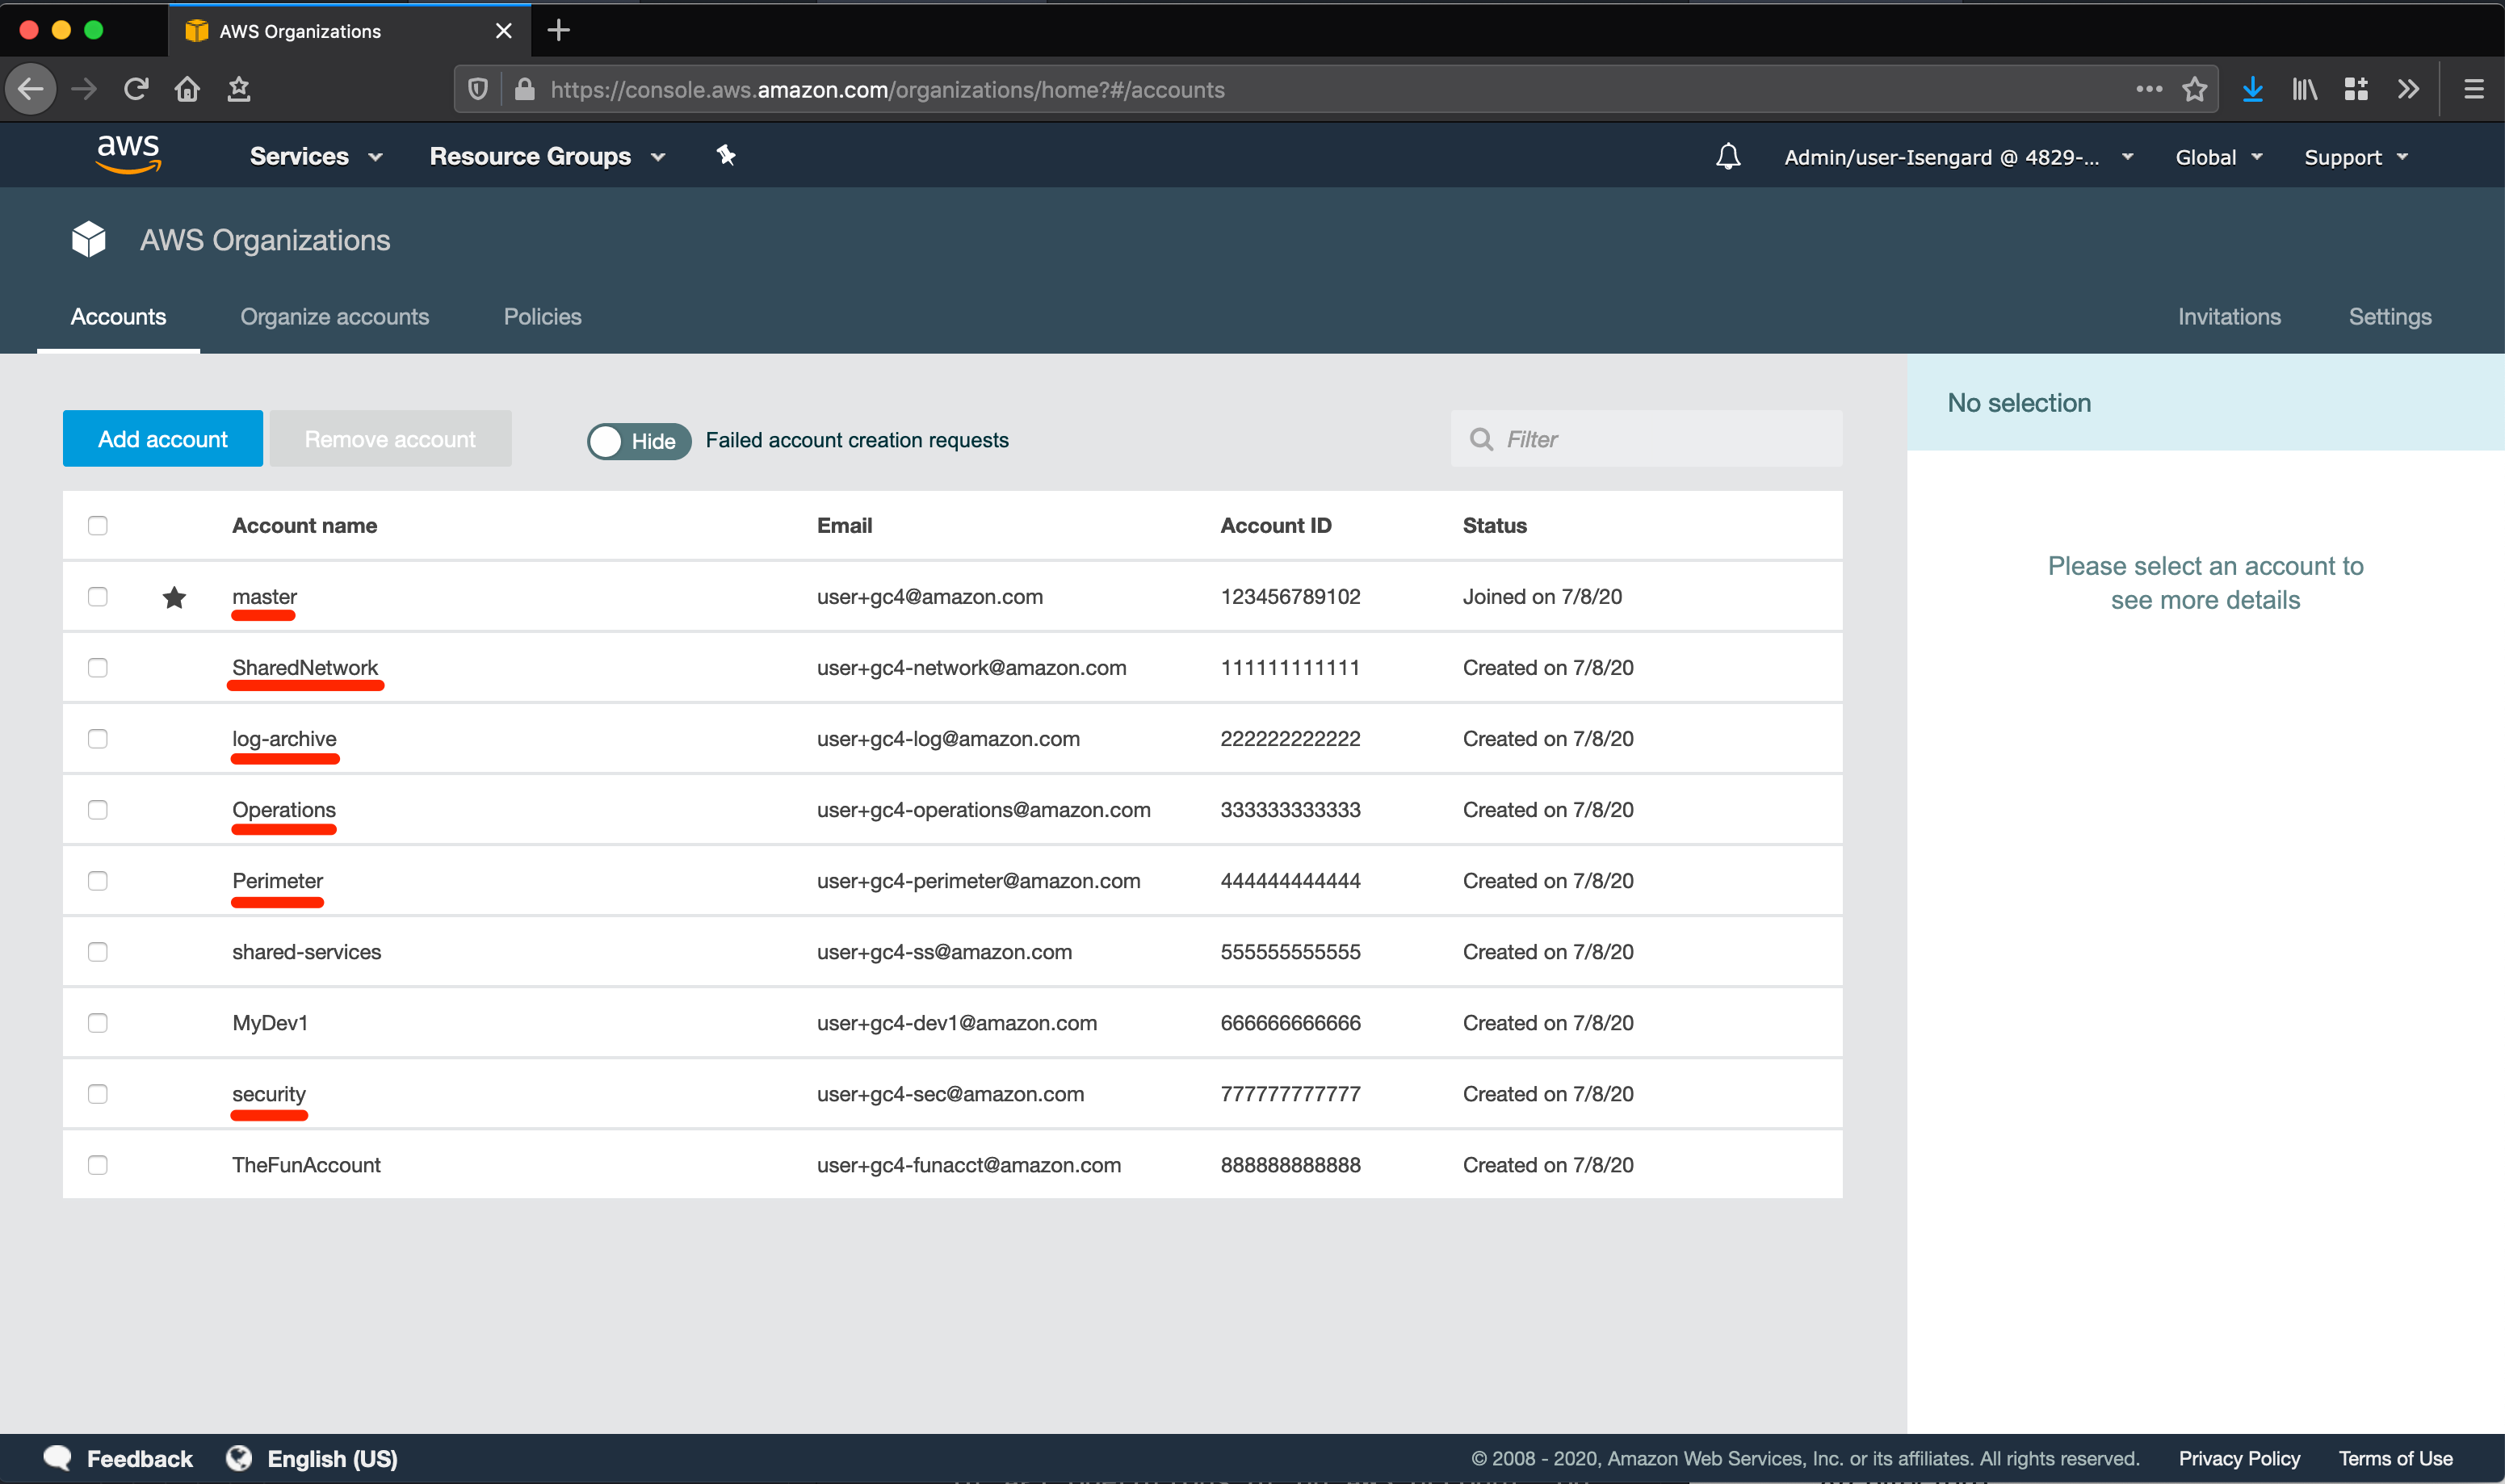2505x1484 pixels.
Task: Open the notifications bell
Action: tap(1728, 156)
